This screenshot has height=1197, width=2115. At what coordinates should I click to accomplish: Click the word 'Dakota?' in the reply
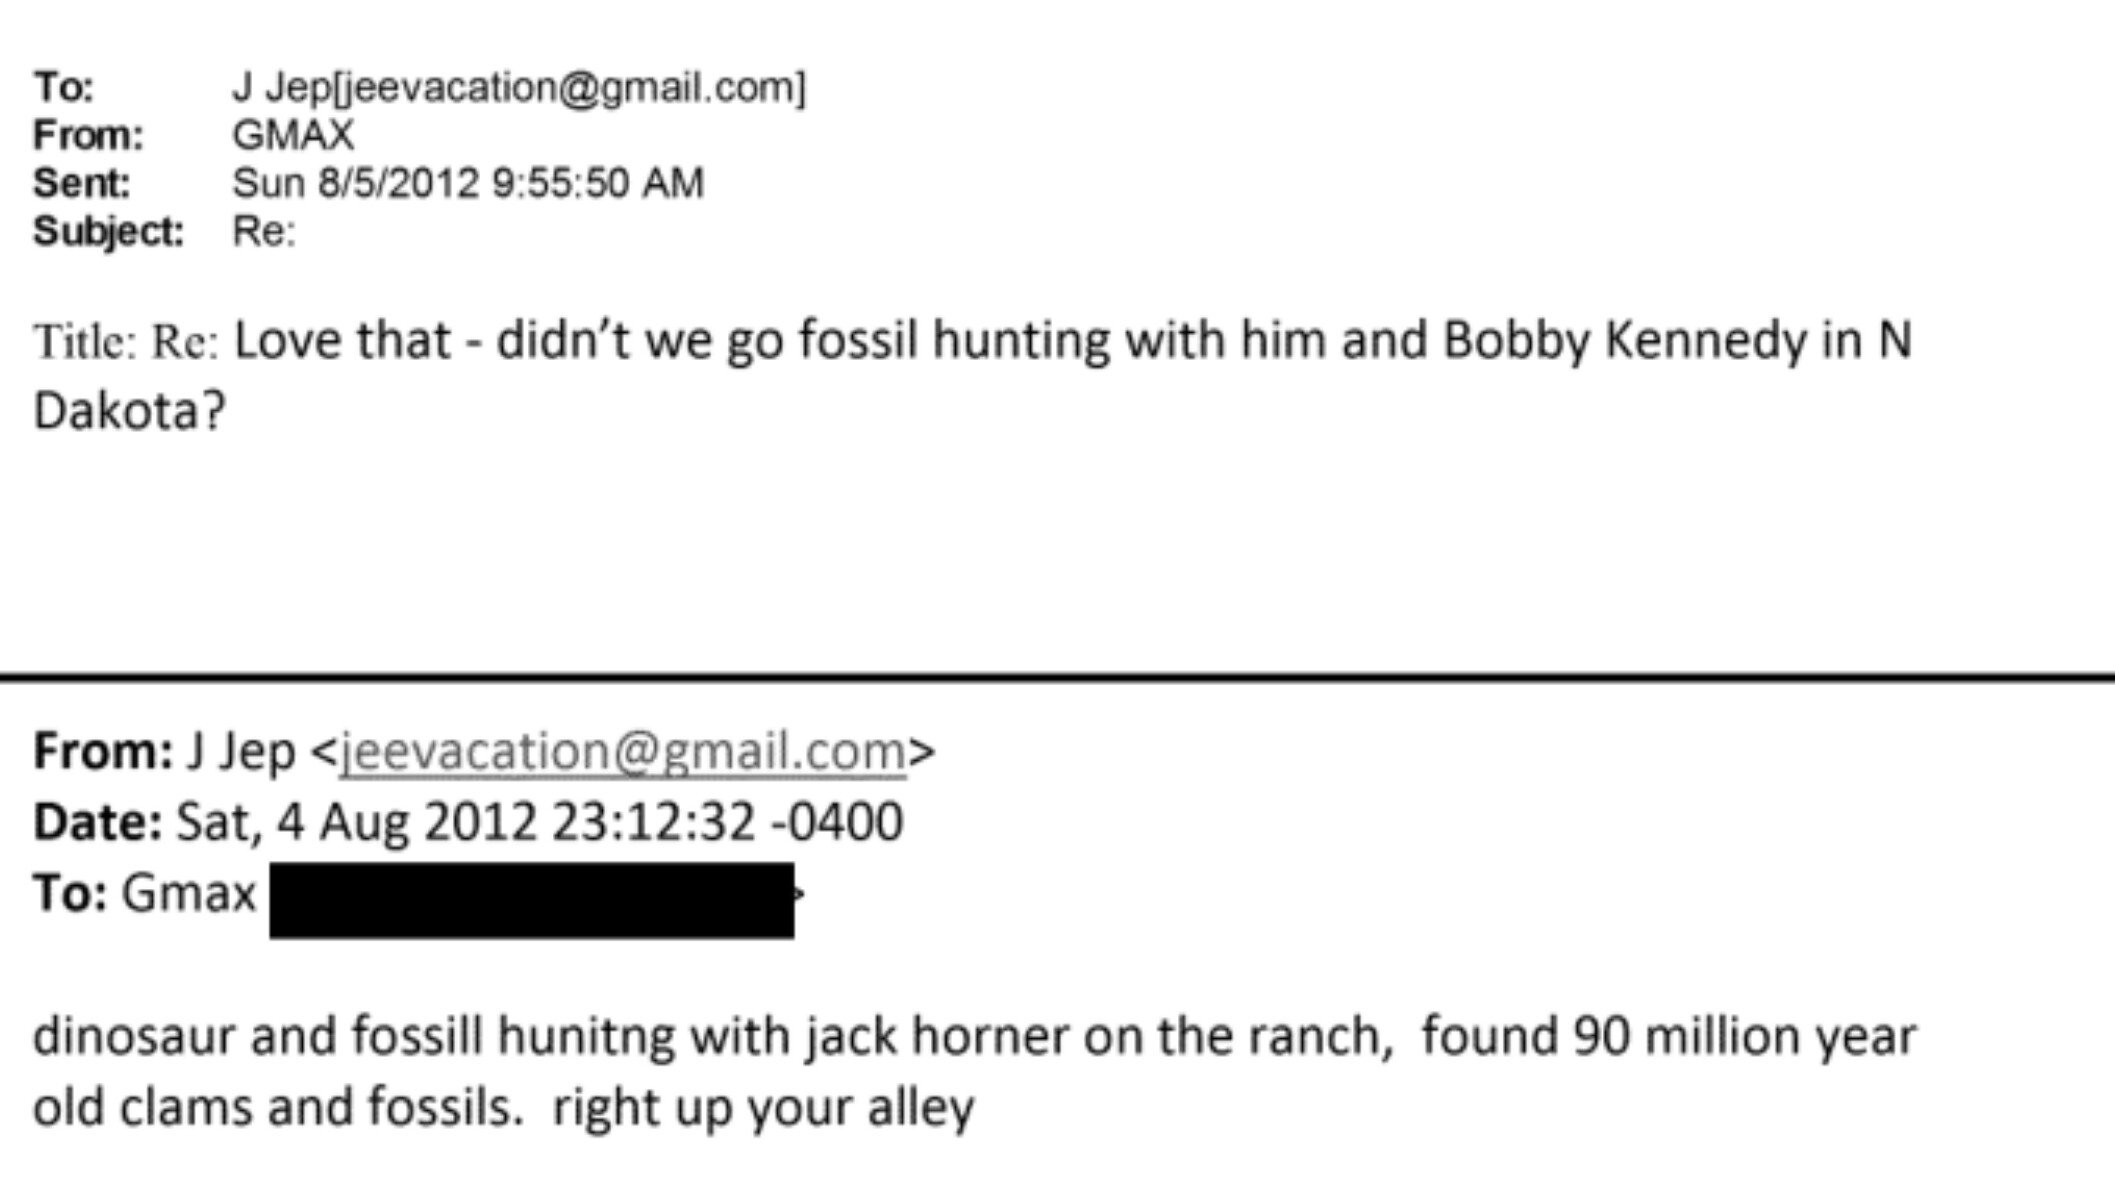click(x=130, y=411)
